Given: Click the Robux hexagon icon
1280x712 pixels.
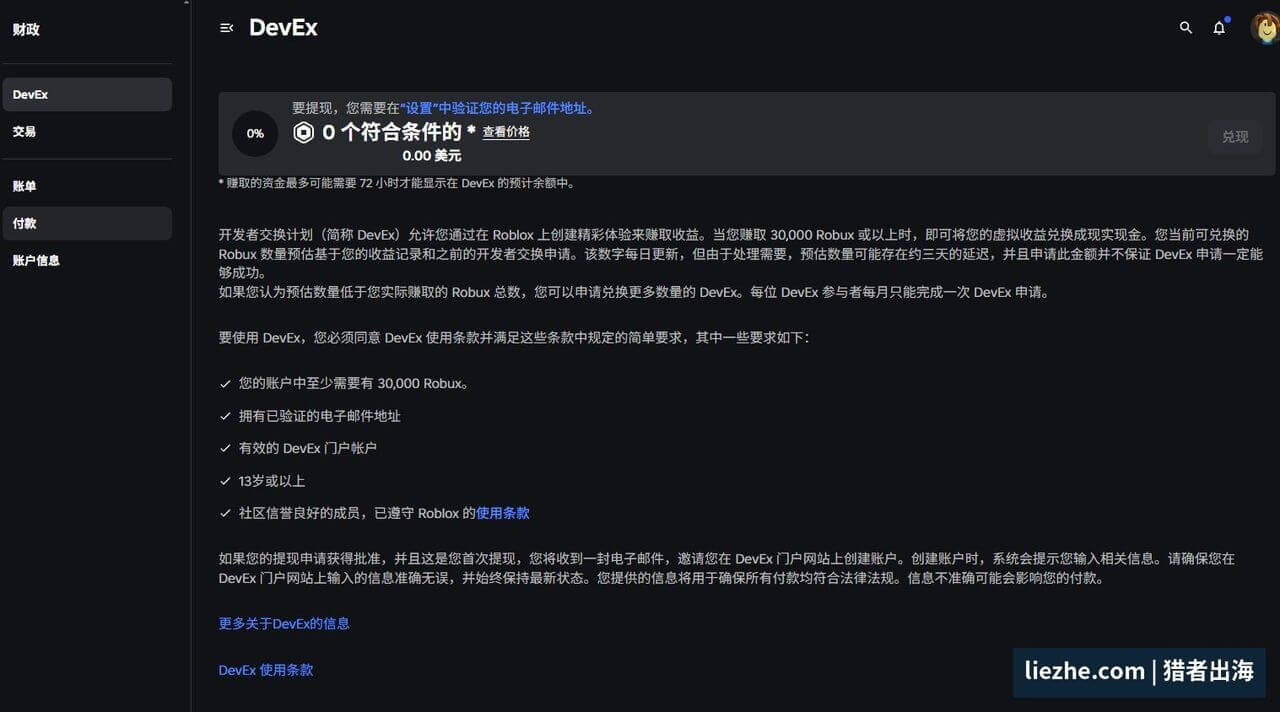Looking at the screenshot, I should click(304, 132).
